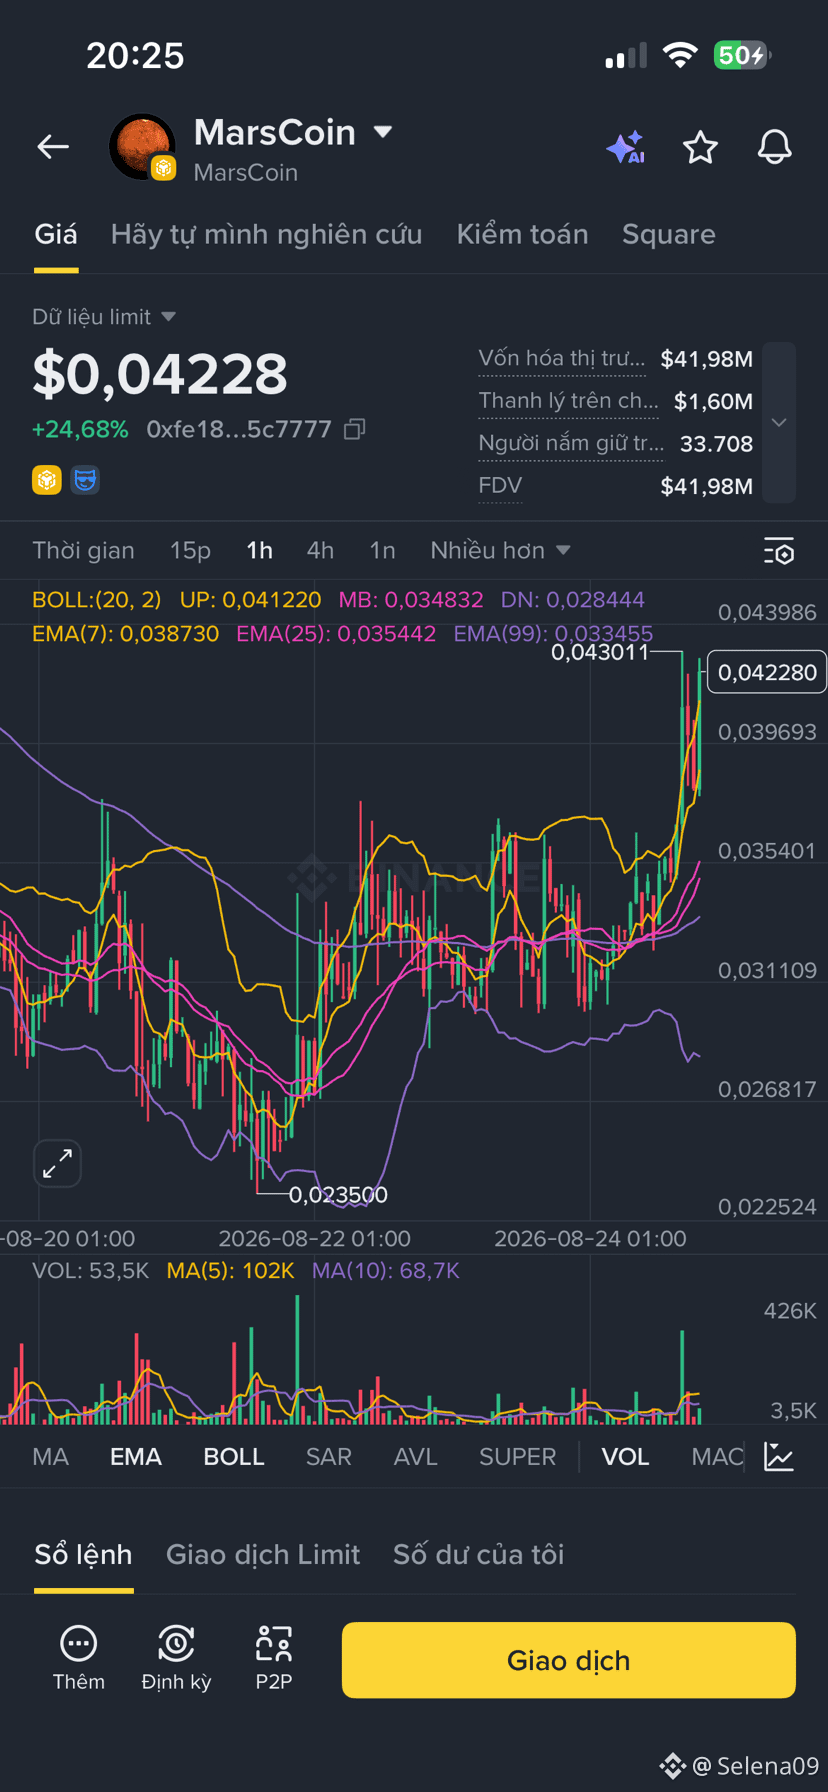This screenshot has width=828, height=1792.
Task: Toggle the MA indicator
Action: tap(51, 1456)
